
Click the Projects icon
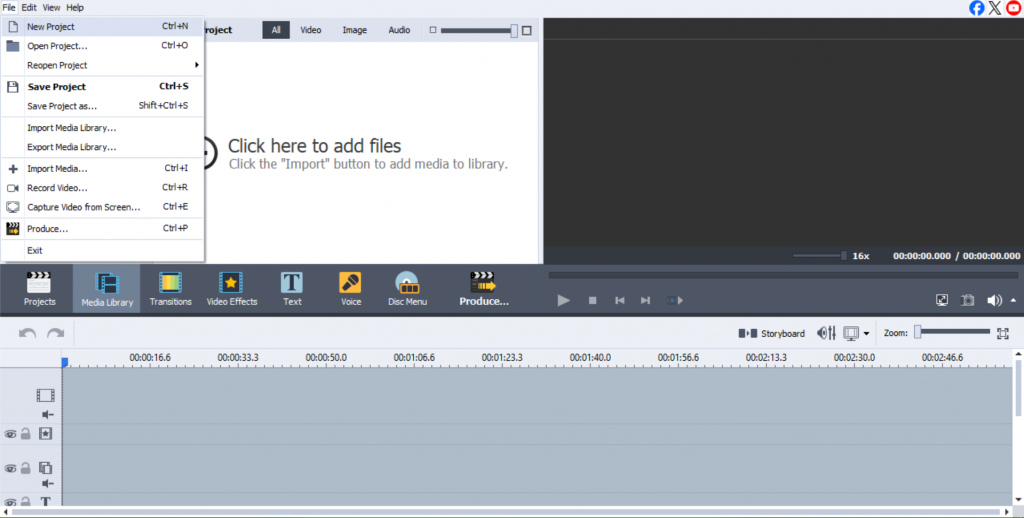coord(39,288)
